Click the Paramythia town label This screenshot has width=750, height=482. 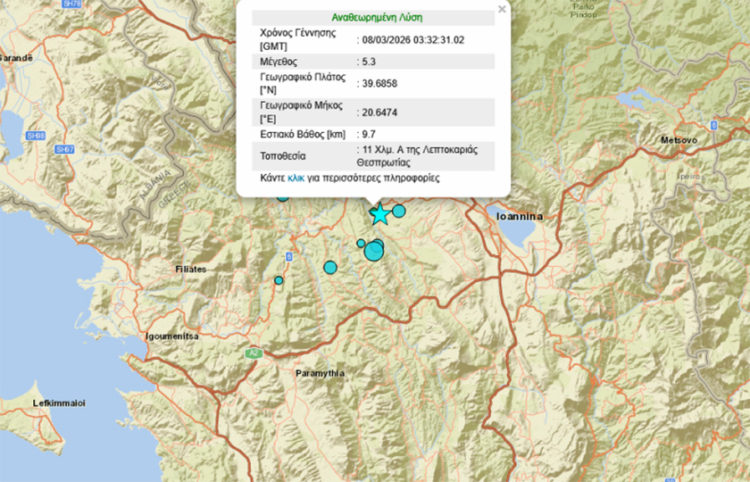point(320,373)
